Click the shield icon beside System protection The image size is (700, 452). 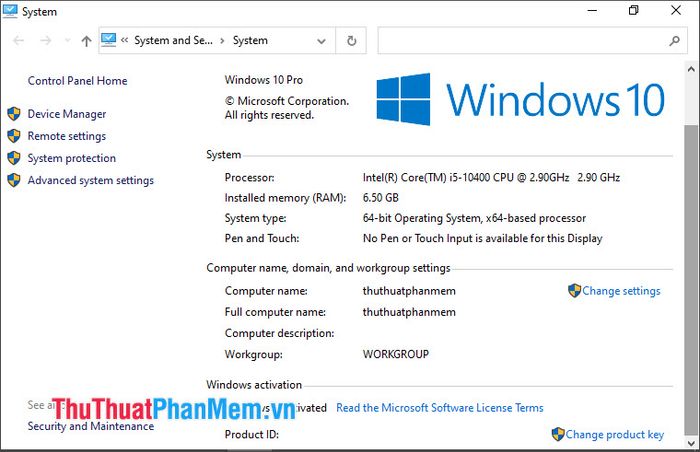(14, 158)
